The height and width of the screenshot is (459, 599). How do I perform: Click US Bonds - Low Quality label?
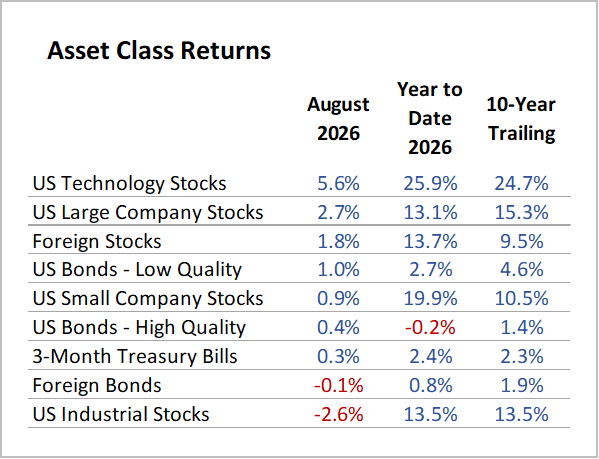coord(137,270)
